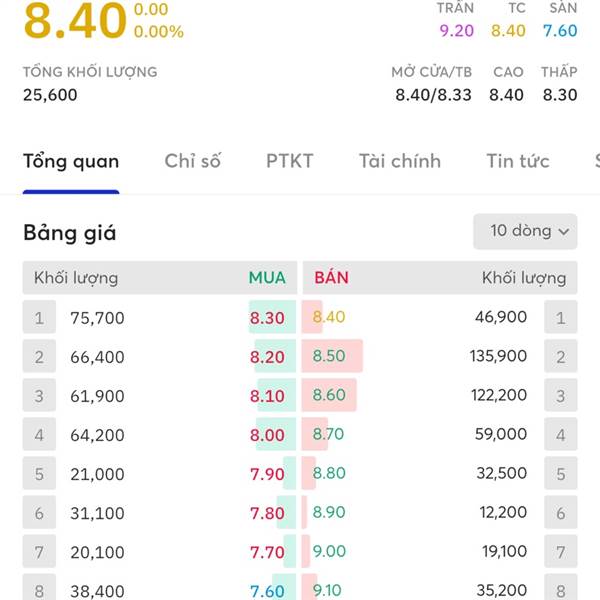Select the 8.20 buy price
The height and width of the screenshot is (600, 600).
click(x=268, y=357)
